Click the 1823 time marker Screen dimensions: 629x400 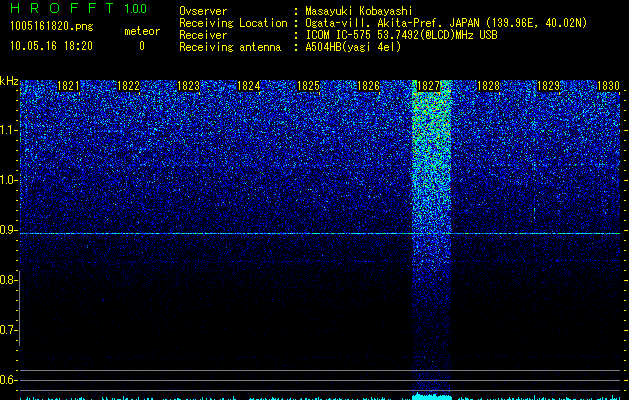189,86
